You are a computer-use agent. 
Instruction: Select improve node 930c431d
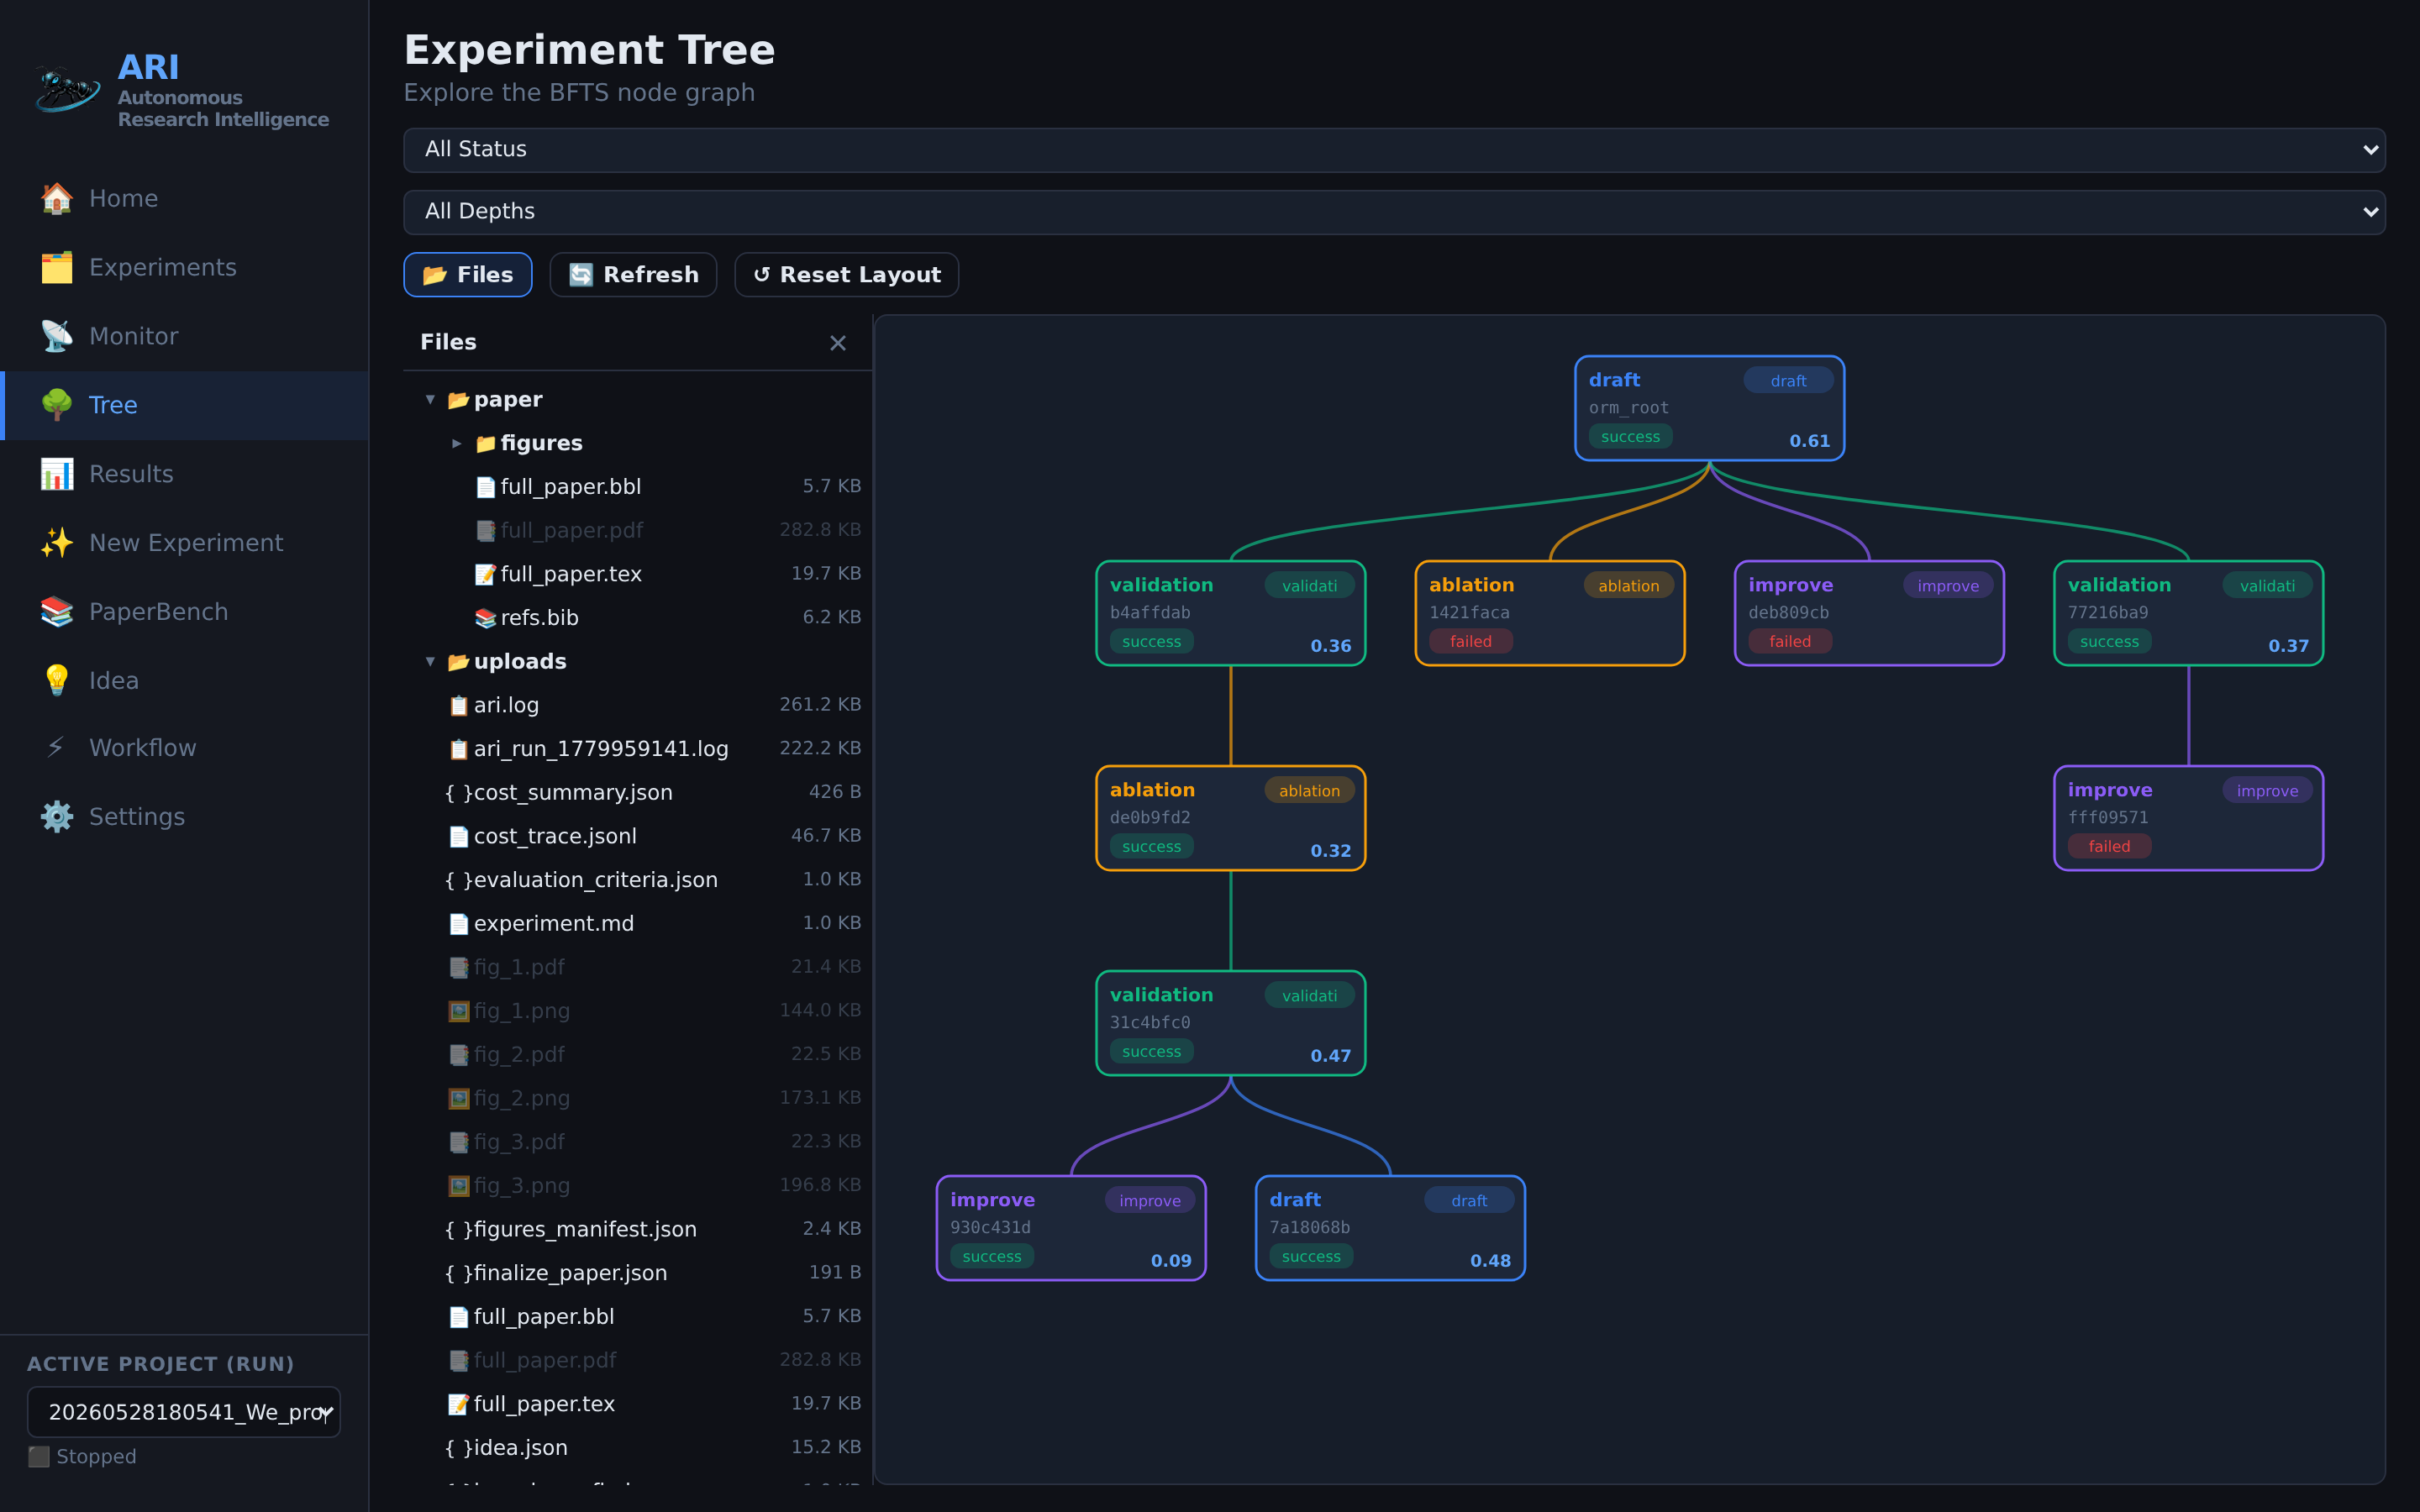pyautogui.click(x=1071, y=1228)
